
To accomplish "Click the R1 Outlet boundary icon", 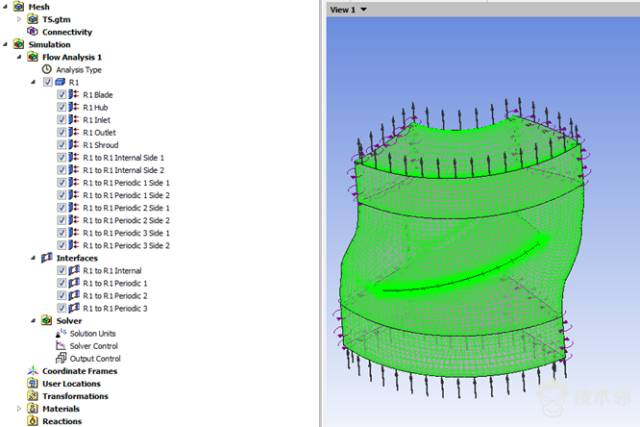I will 74,132.
